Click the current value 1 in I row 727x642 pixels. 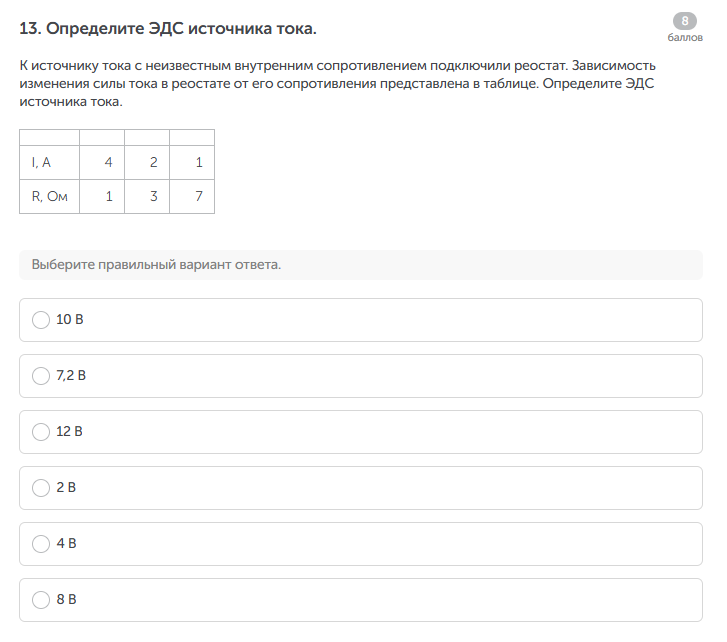click(199, 162)
